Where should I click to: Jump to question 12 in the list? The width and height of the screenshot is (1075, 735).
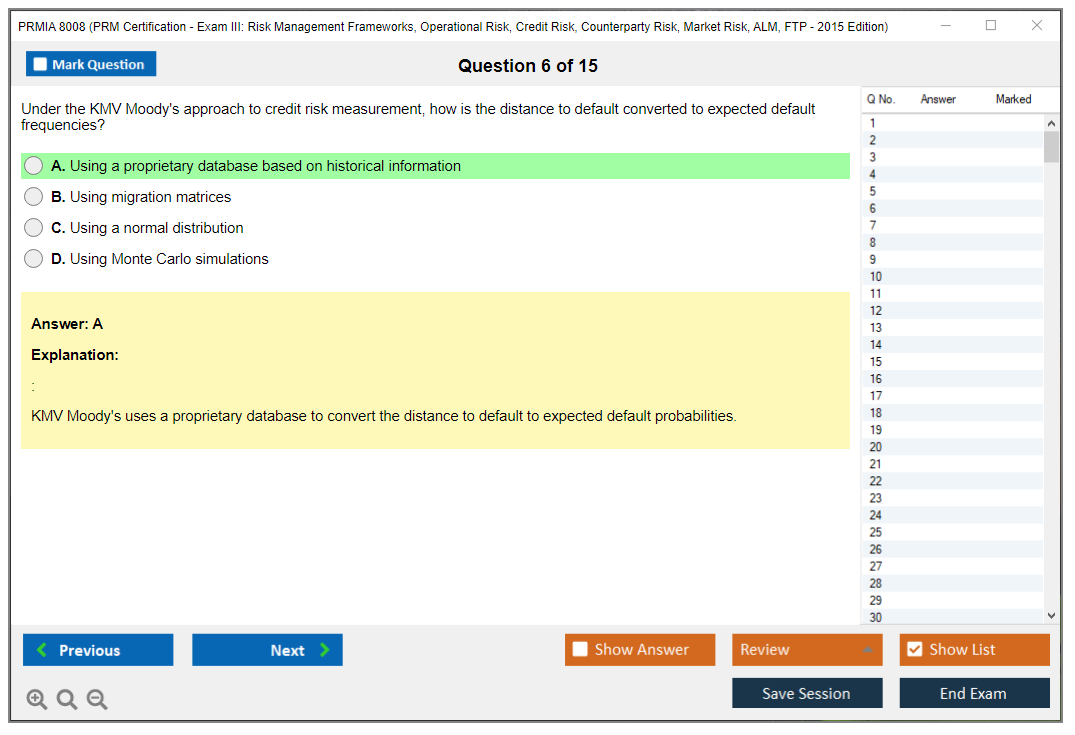pos(876,311)
